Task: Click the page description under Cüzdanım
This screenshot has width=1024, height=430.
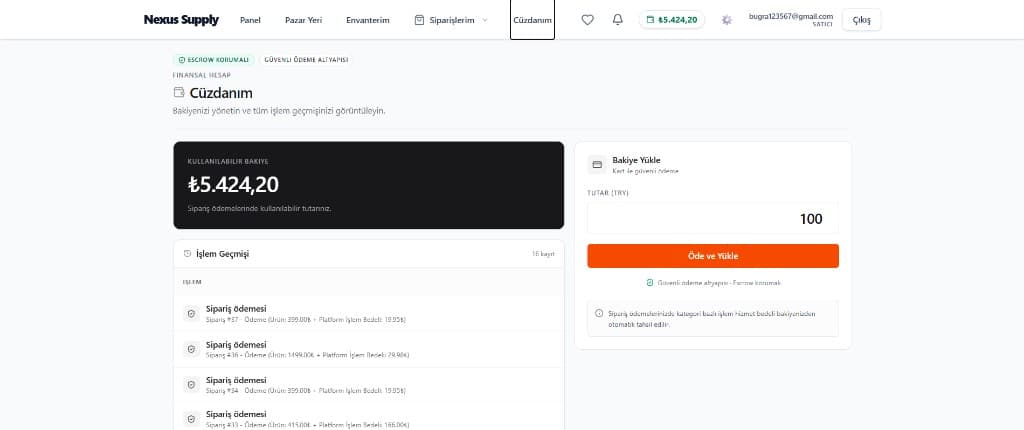Action: tap(279, 111)
